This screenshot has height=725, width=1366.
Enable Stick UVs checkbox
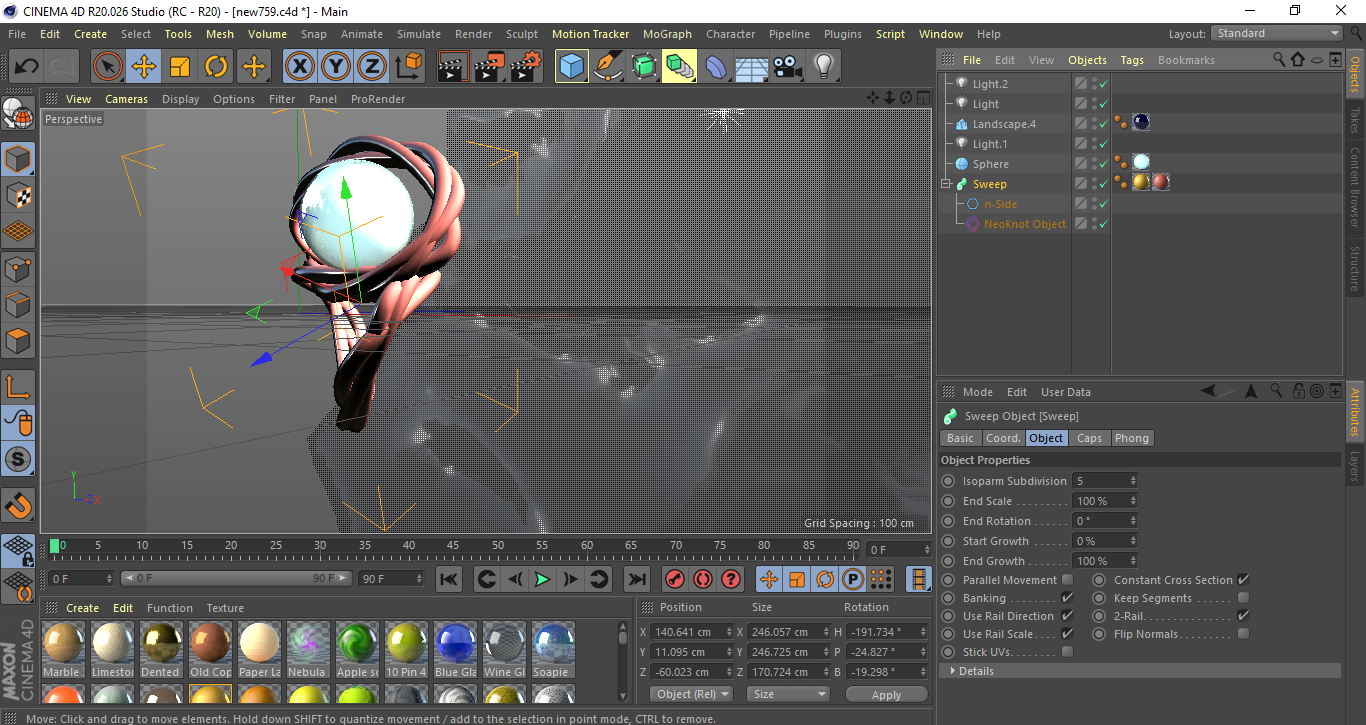1067,652
